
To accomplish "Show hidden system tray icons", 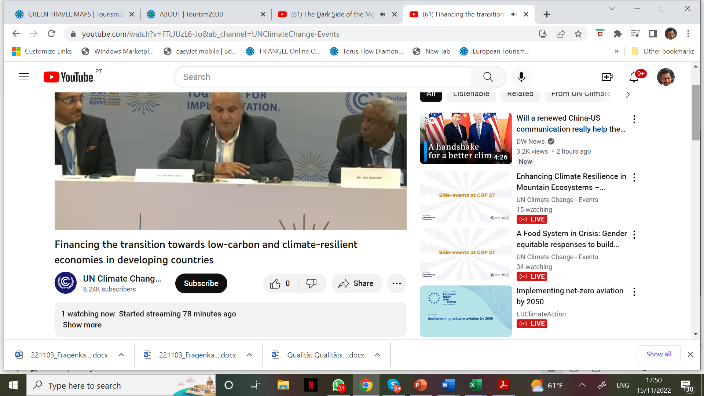I will [582, 385].
